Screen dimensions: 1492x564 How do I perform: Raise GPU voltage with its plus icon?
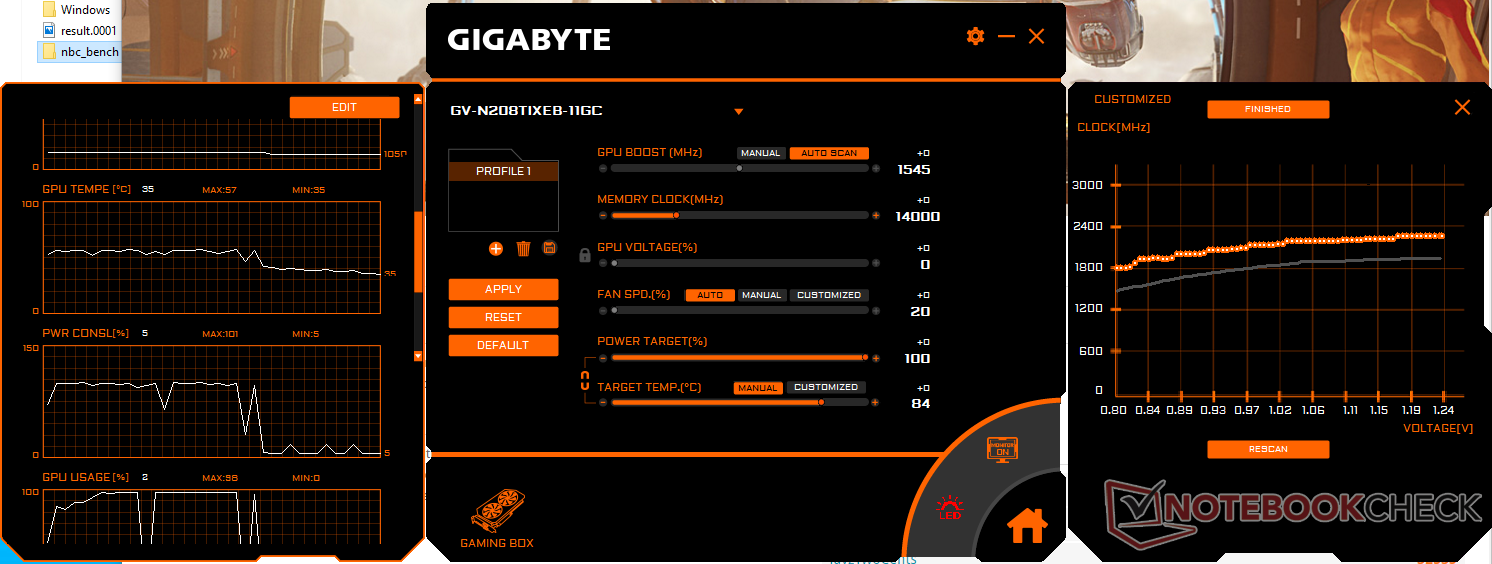pyautogui.click(x=876, y=263)
